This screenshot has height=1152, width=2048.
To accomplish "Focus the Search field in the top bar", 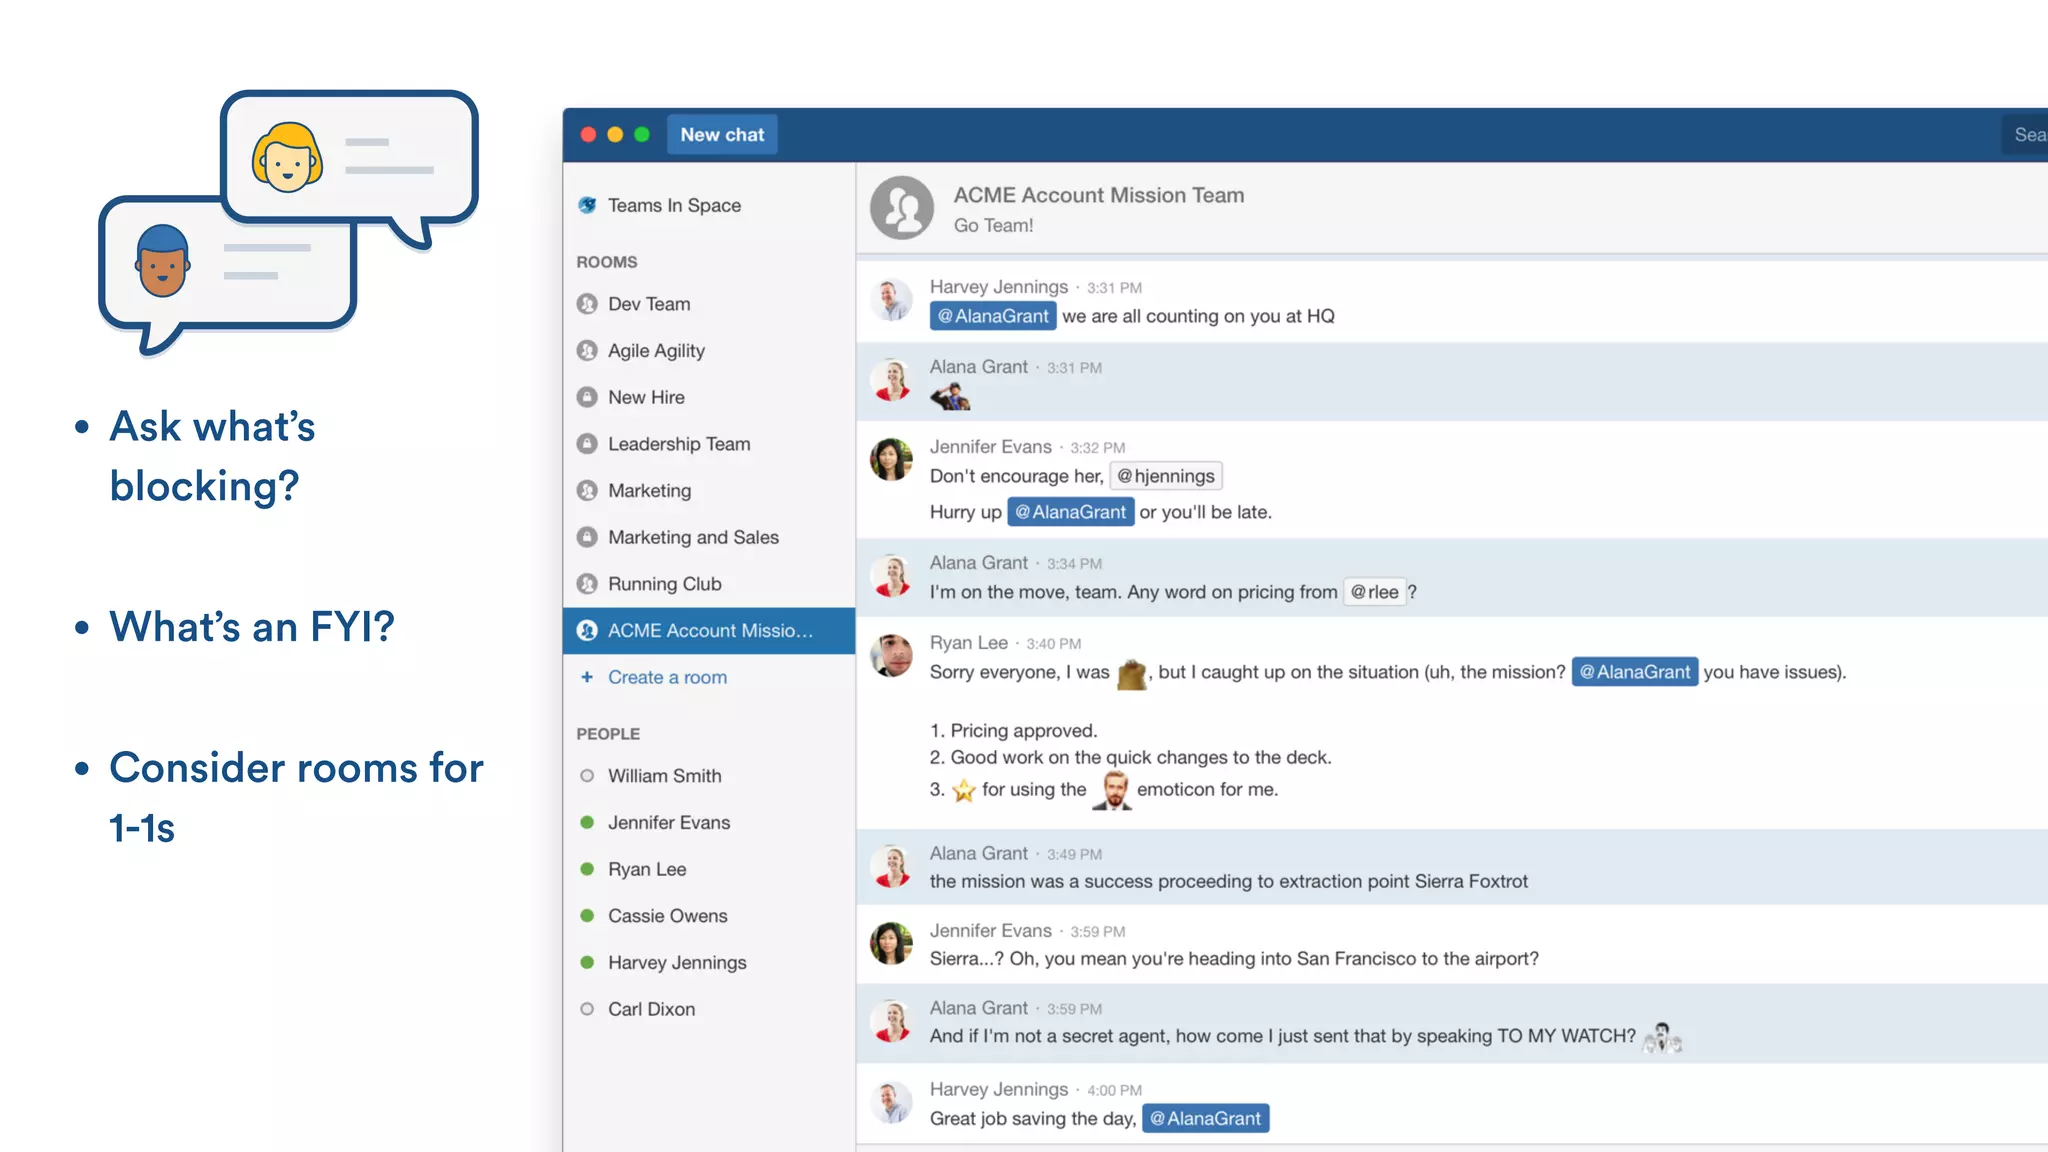I will [x=2026, y=135].
